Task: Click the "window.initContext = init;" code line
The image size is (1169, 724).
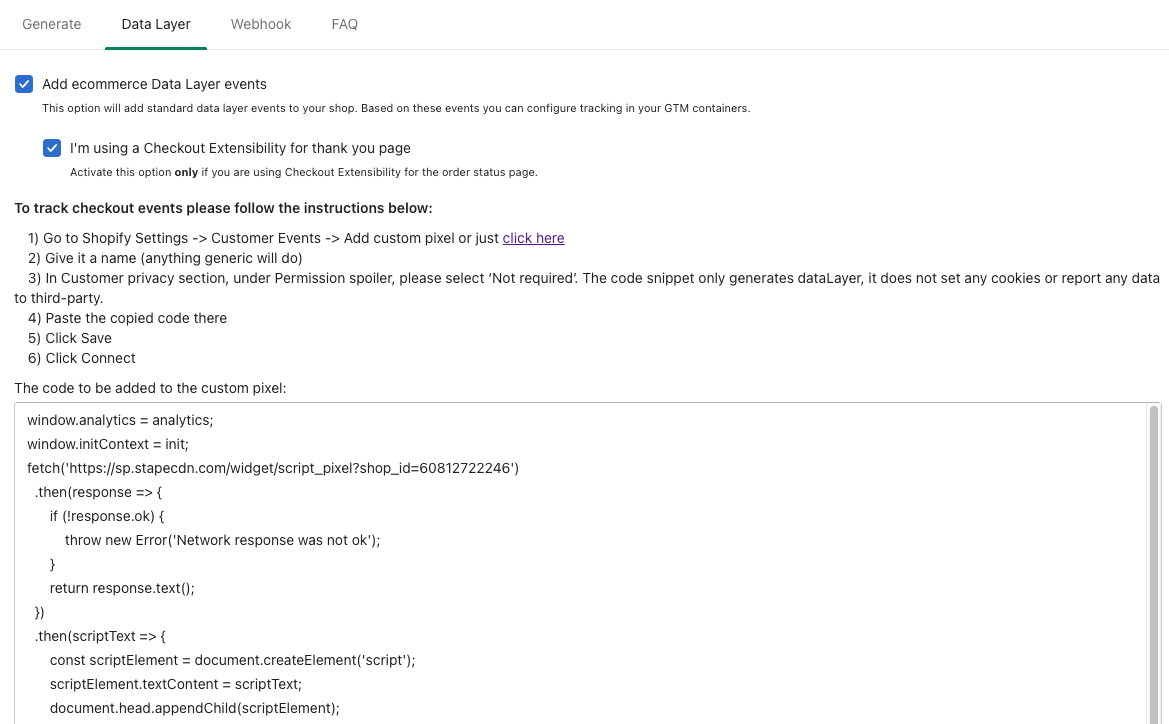Action: (x=108, y=444)
